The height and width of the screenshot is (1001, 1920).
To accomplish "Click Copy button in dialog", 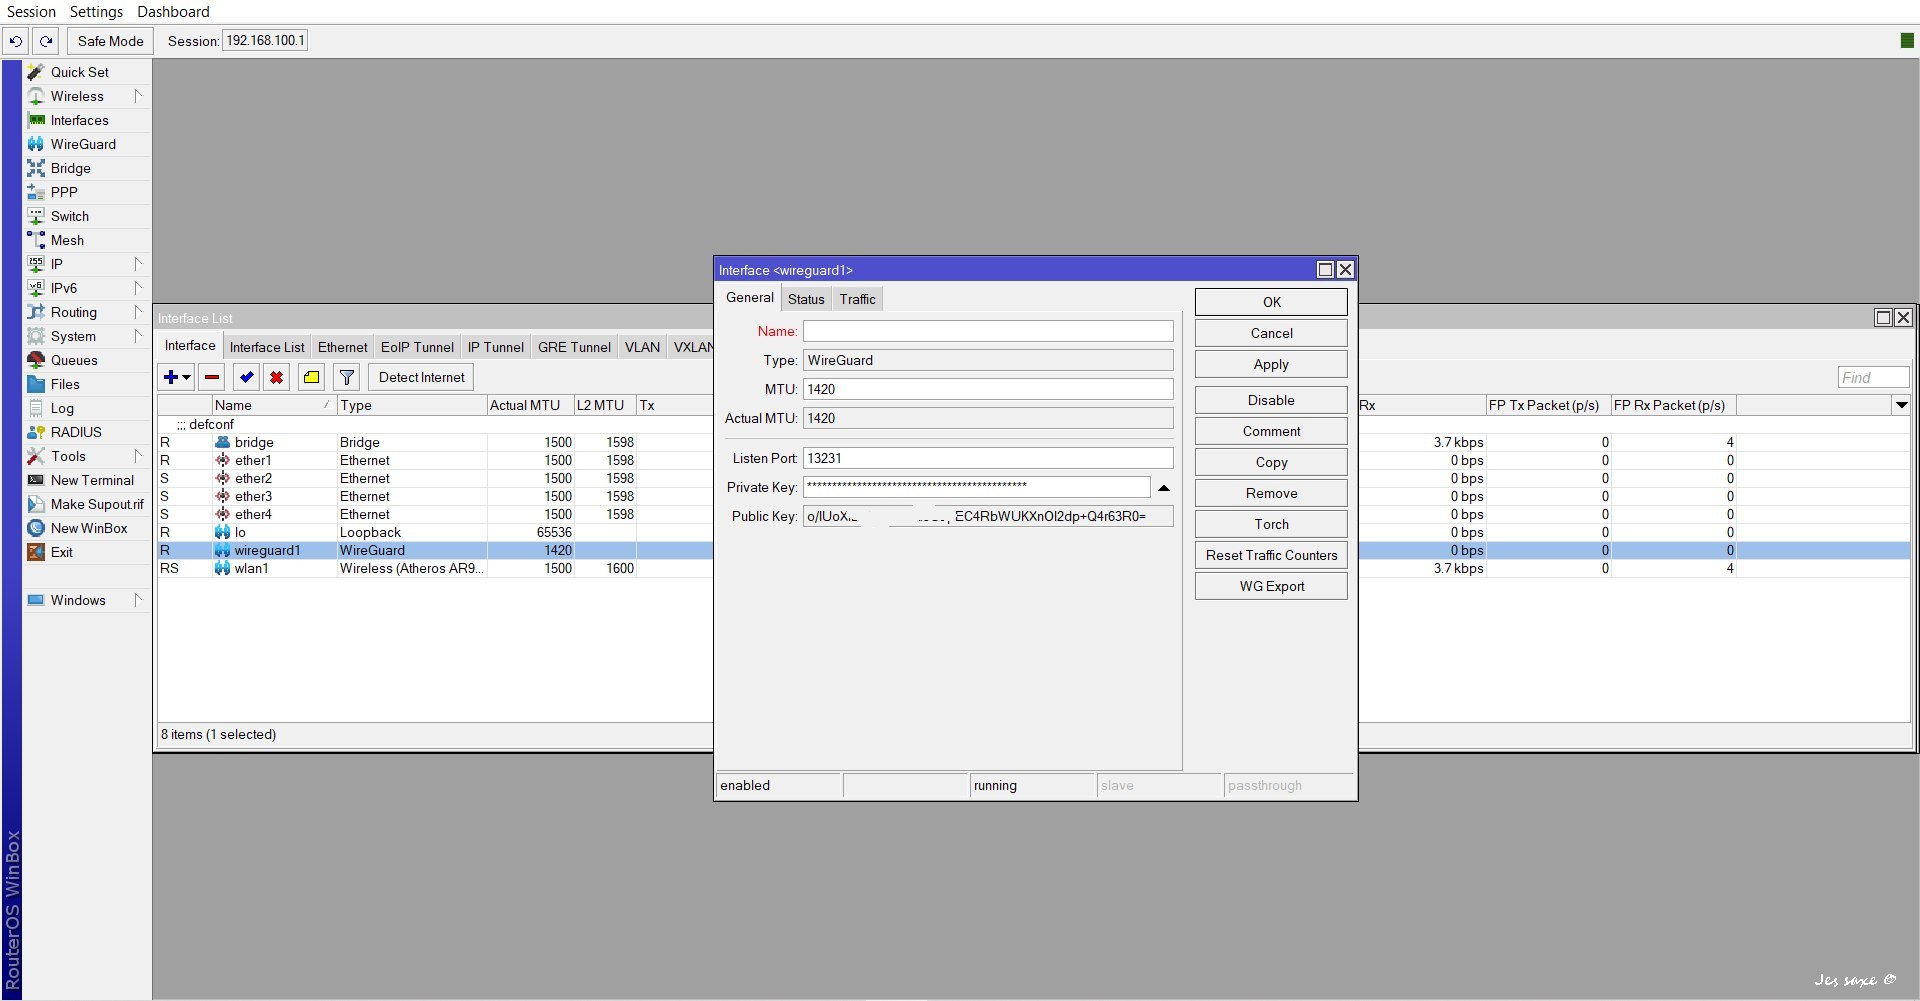I will (1271, 462).
